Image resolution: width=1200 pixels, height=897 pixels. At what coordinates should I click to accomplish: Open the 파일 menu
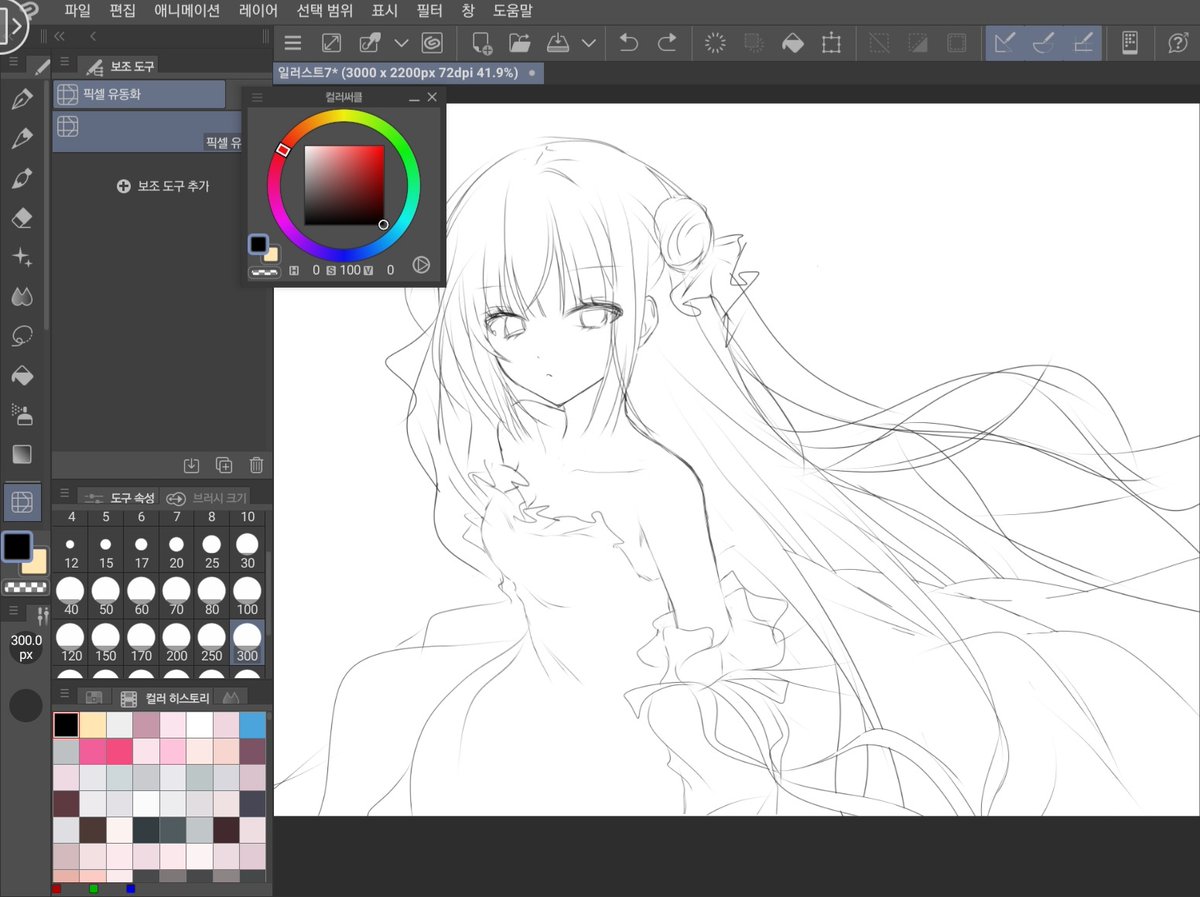pyautogui.click(x=77, y=11)
